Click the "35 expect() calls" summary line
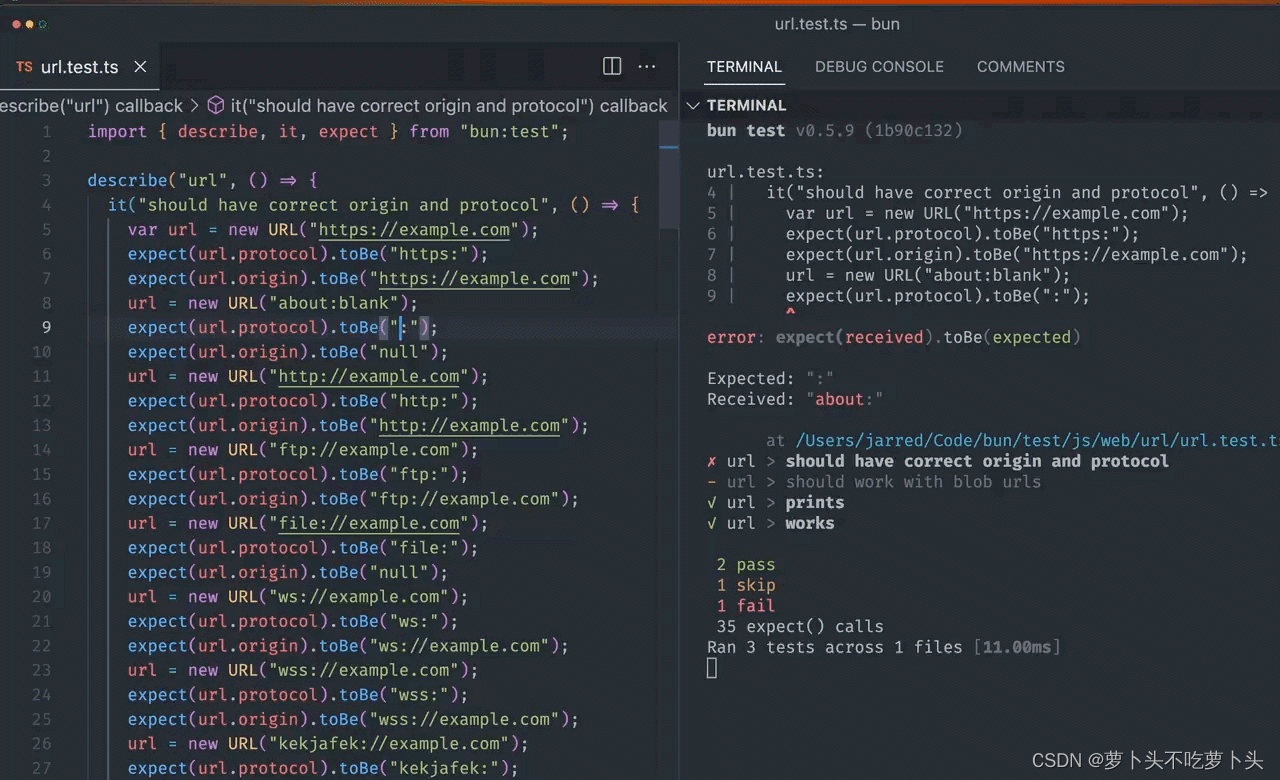 (800, 627)
